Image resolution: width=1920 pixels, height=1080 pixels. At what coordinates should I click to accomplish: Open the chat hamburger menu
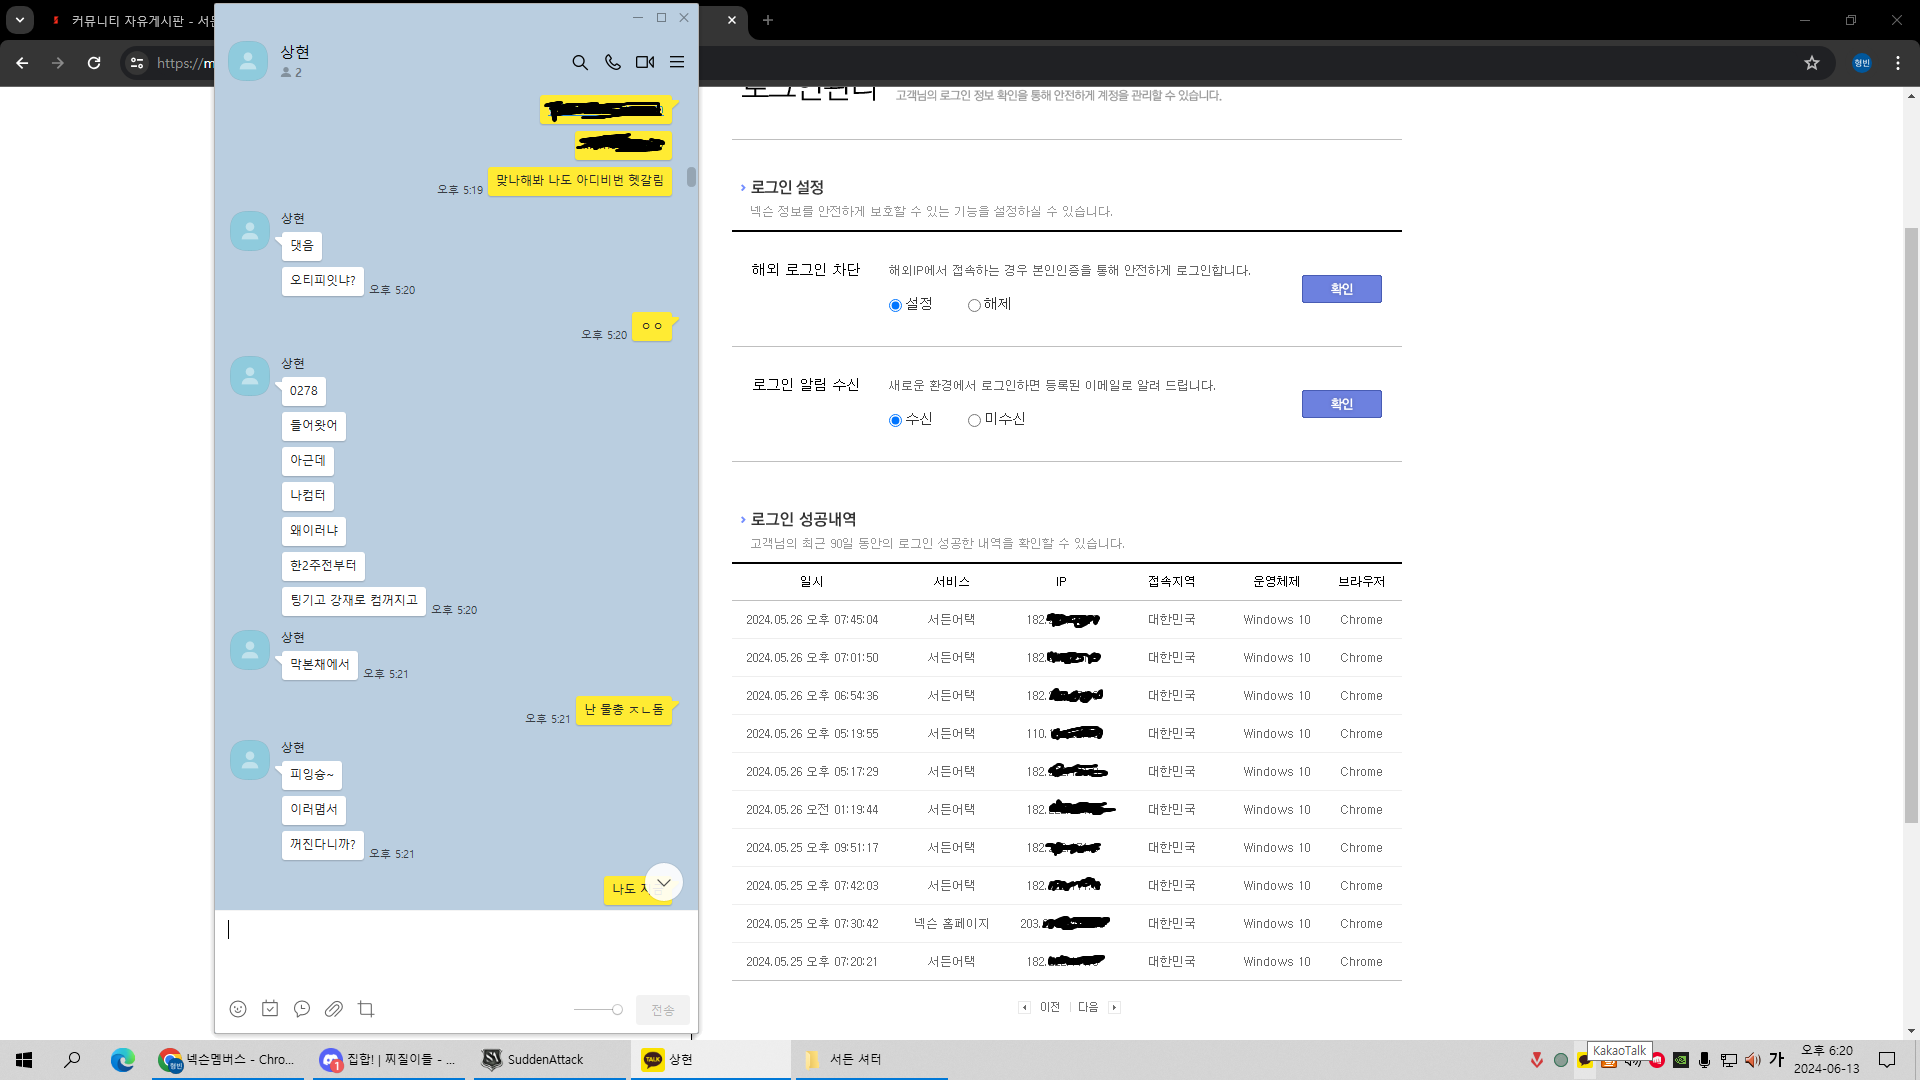[677, 62]
